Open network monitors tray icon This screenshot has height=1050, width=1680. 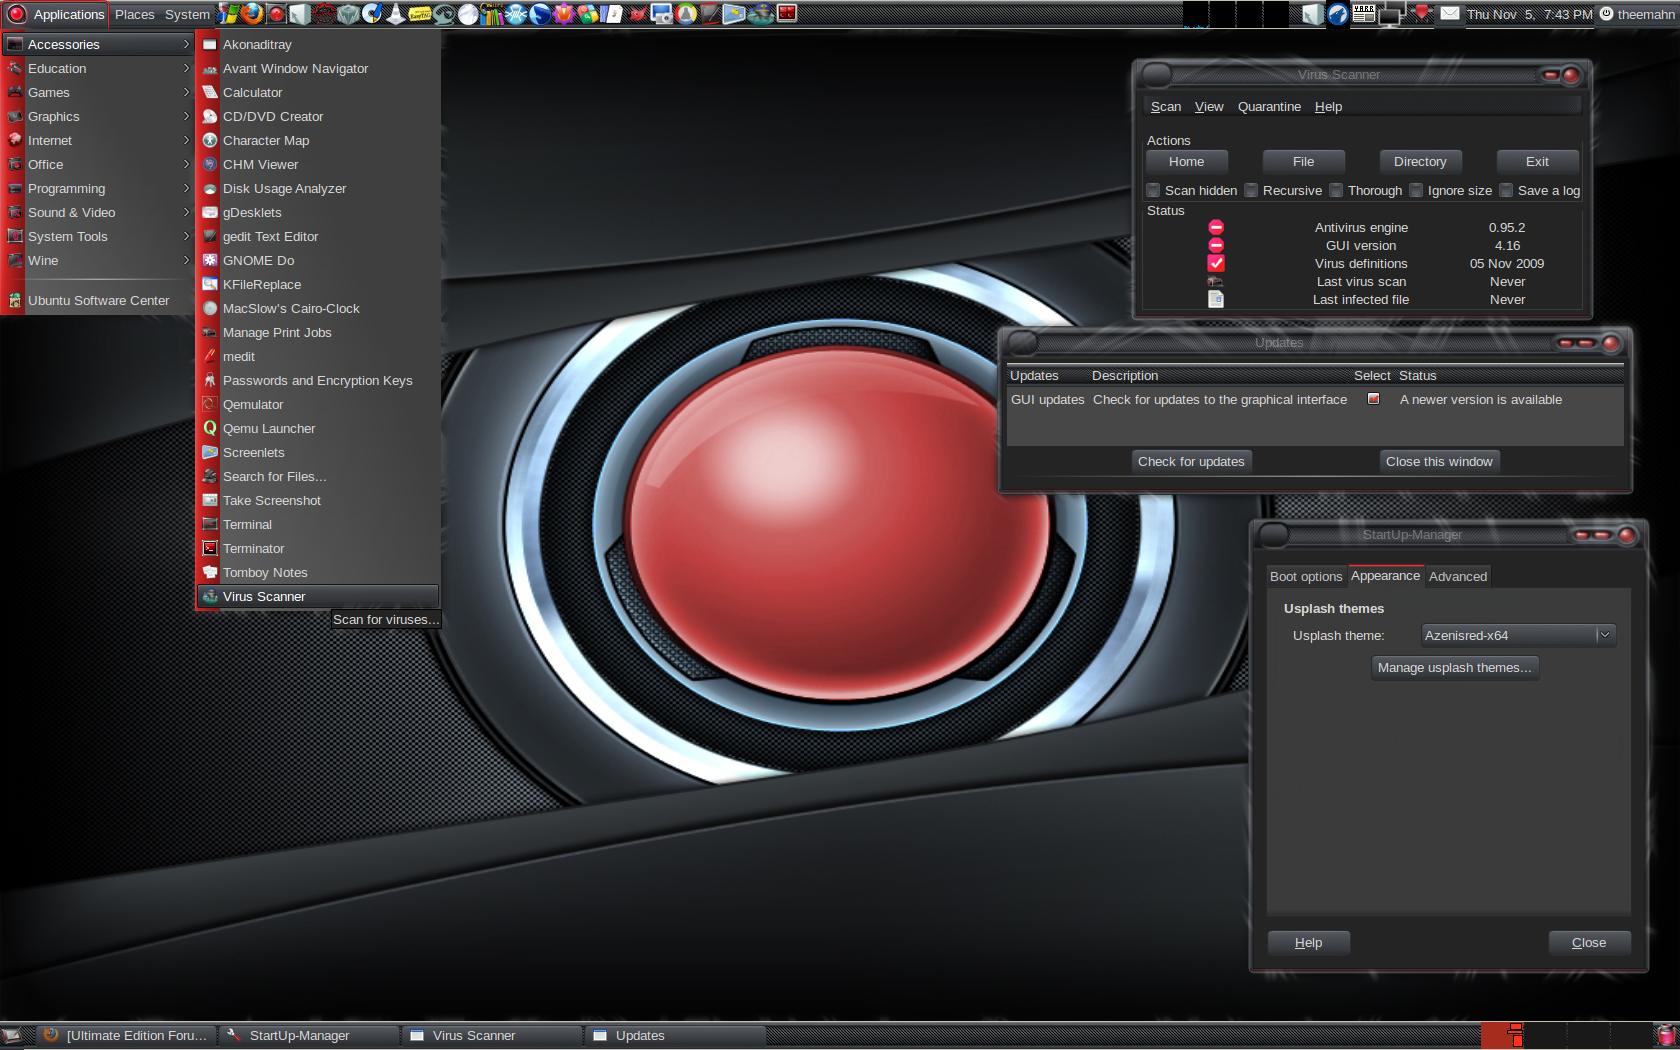[x=1390, y=14]
